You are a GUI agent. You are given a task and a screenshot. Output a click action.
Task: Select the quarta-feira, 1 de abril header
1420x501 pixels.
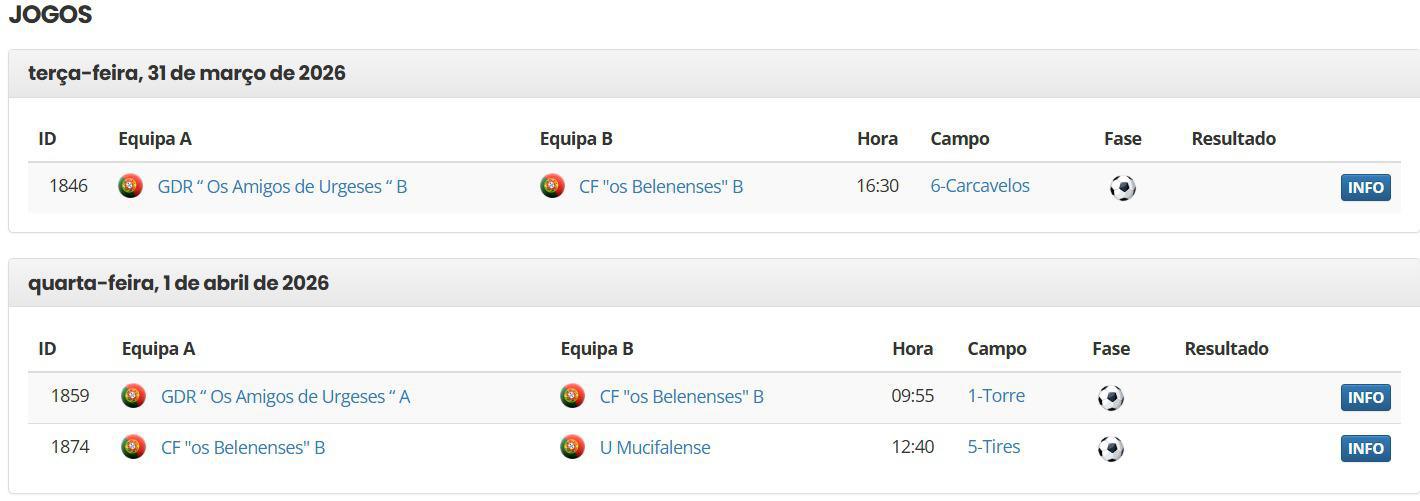178,283
